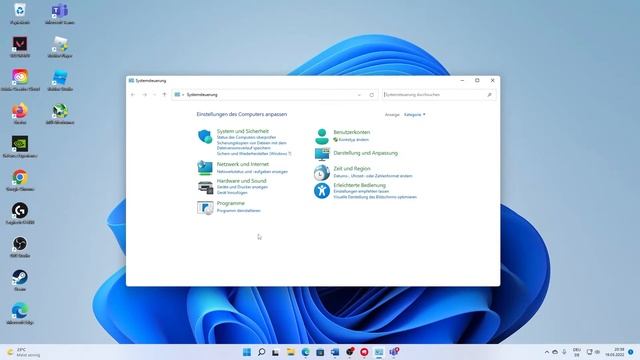Click 'Sichern und Wiederherstellen (Windows 7)' link
The image size is (640, 360).
254,153
